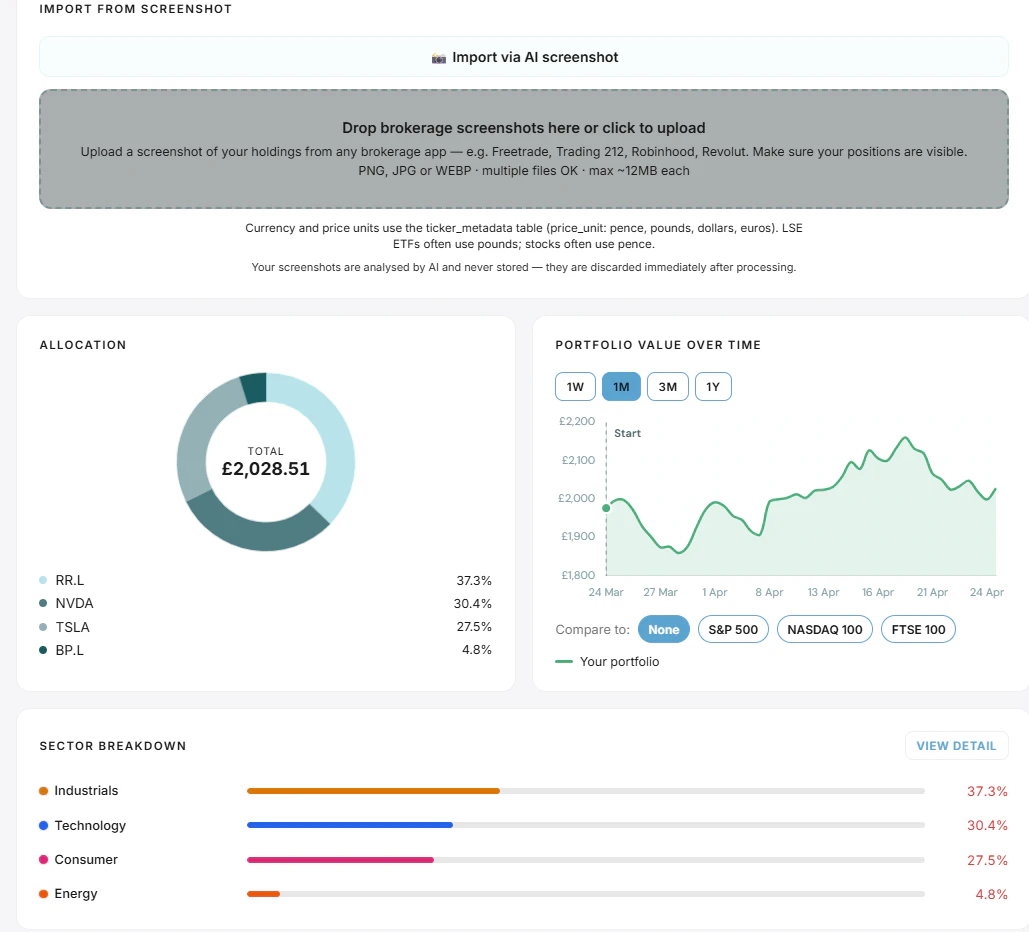Click the Industrials allocation progress bar

coord(585,791)
